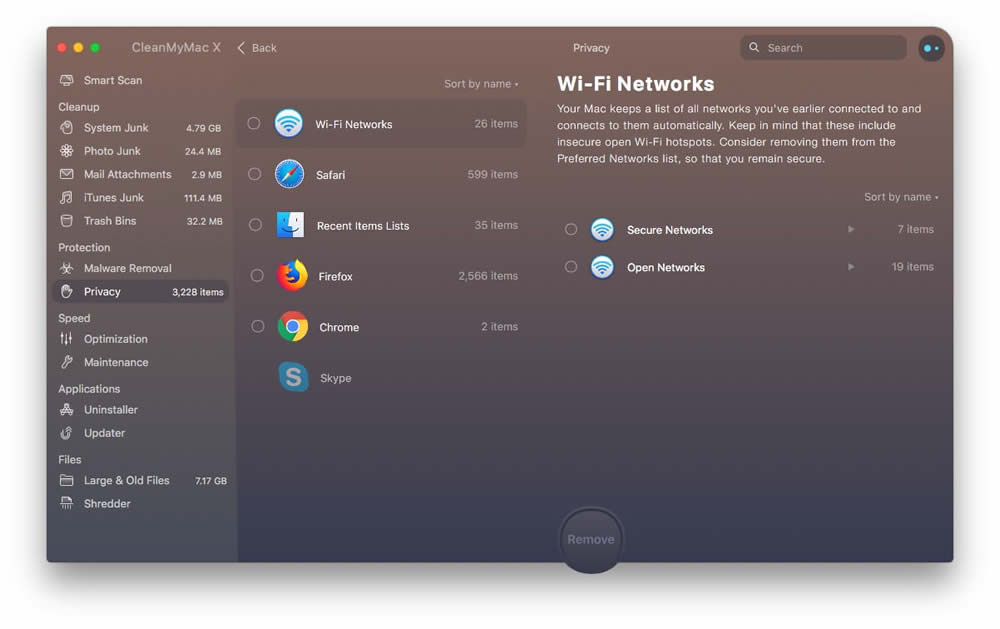Click the Recent Items Lists Finder icon
Screen dimensions: 1000x629
tap(291, 225)
